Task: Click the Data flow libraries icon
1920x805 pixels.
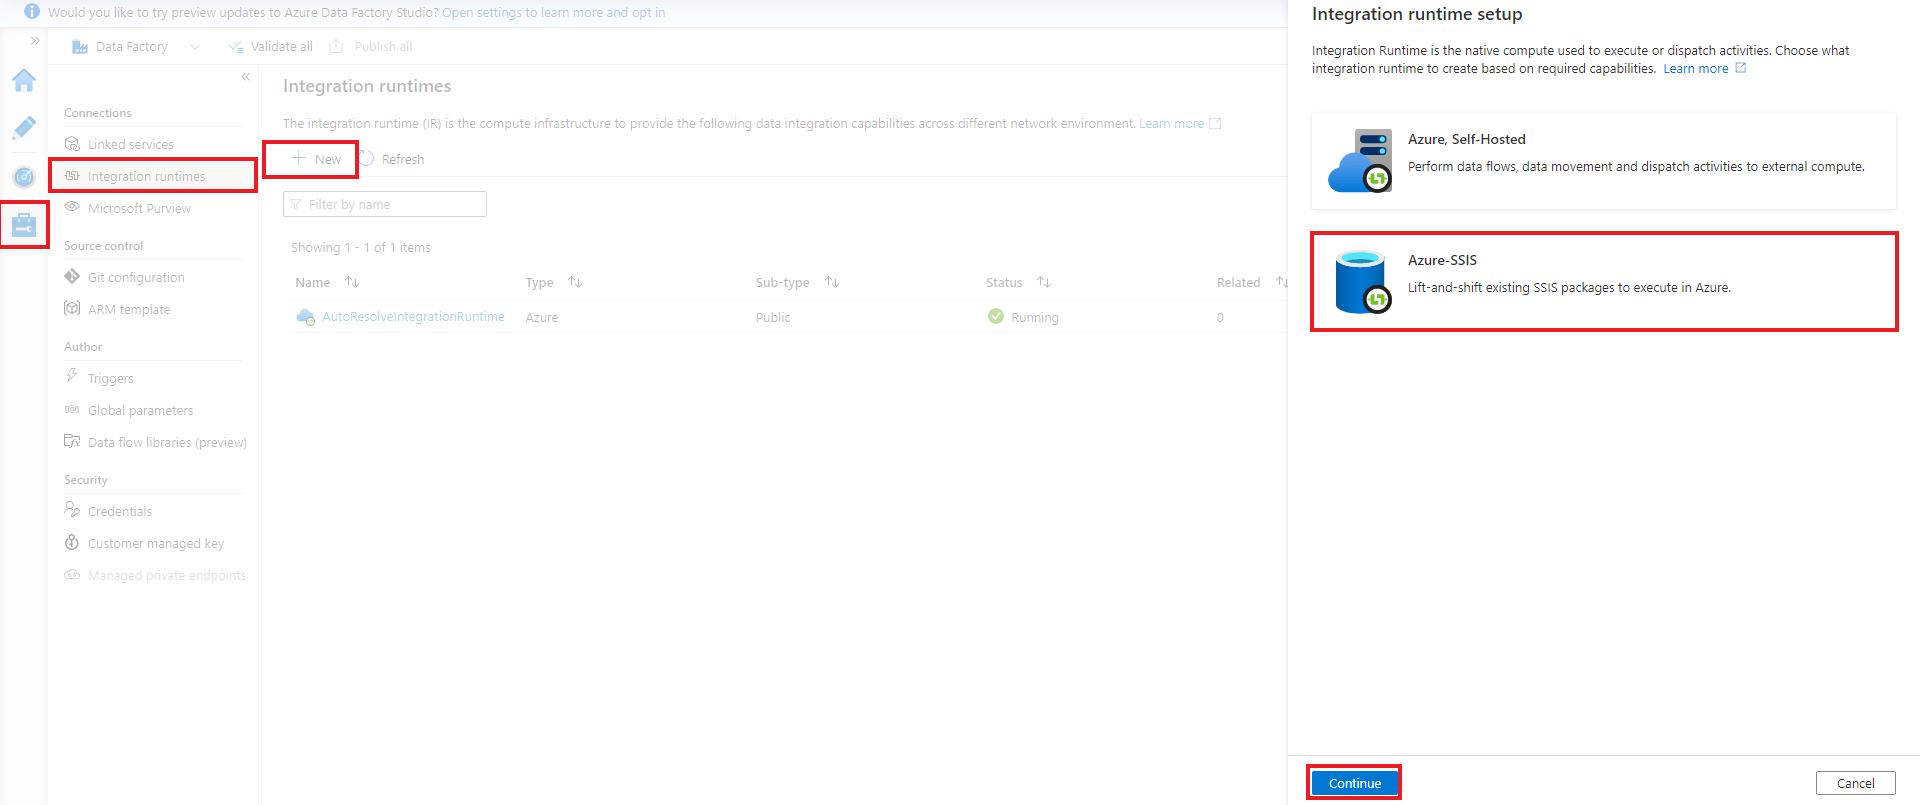Action: point(72,441)
